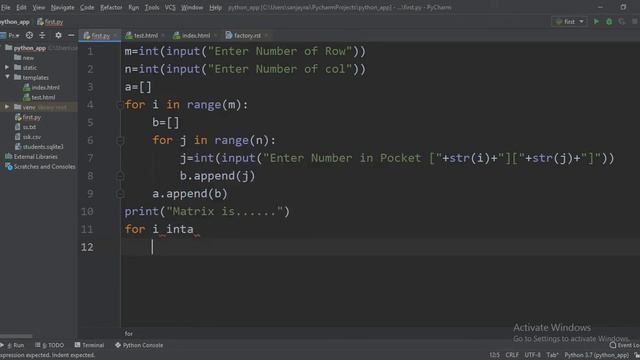
Task: Open the Help menu
Action: tap(216, 7)
